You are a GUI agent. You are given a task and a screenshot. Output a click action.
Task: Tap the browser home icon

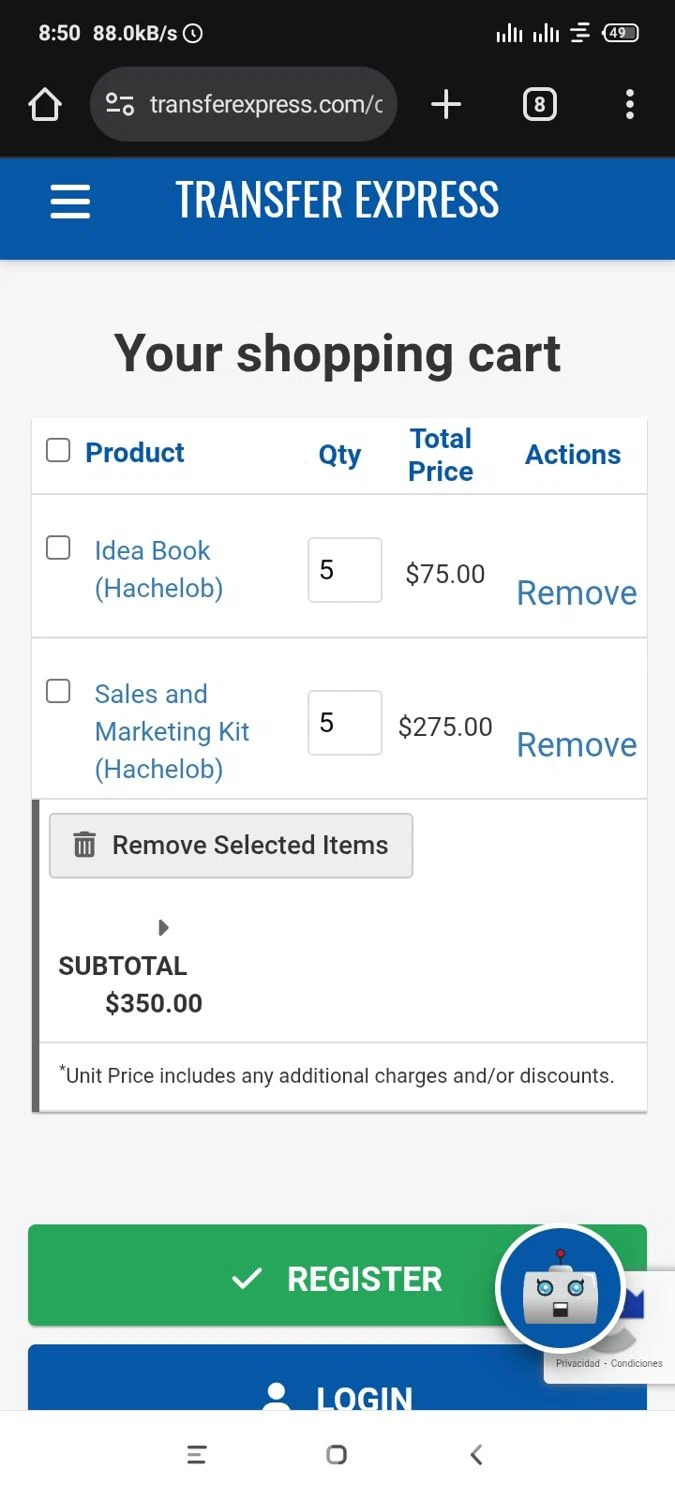[x=45, y=104]
